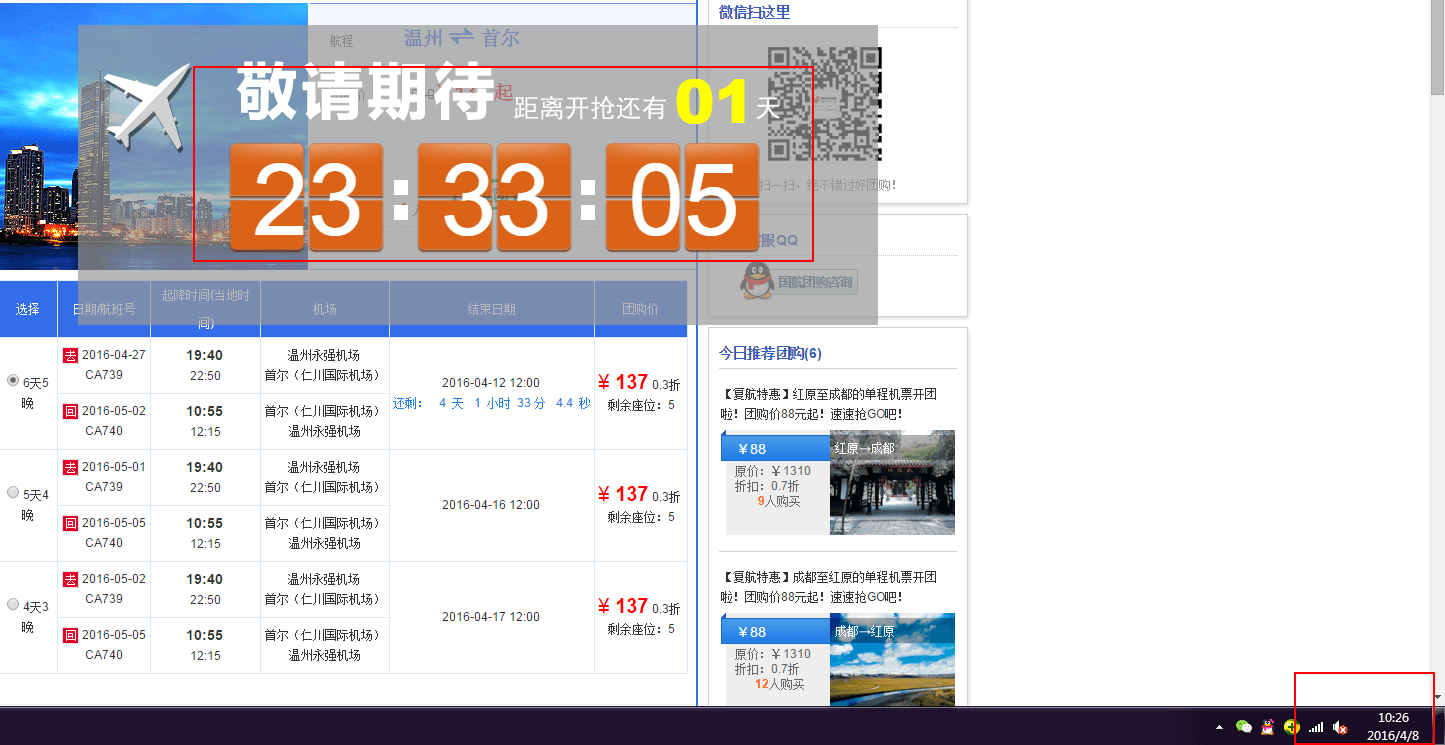The image size is (1445, 745).
Task: Click the 结束日期 column header
Action: pyautogui.click(x=491, y=309)
